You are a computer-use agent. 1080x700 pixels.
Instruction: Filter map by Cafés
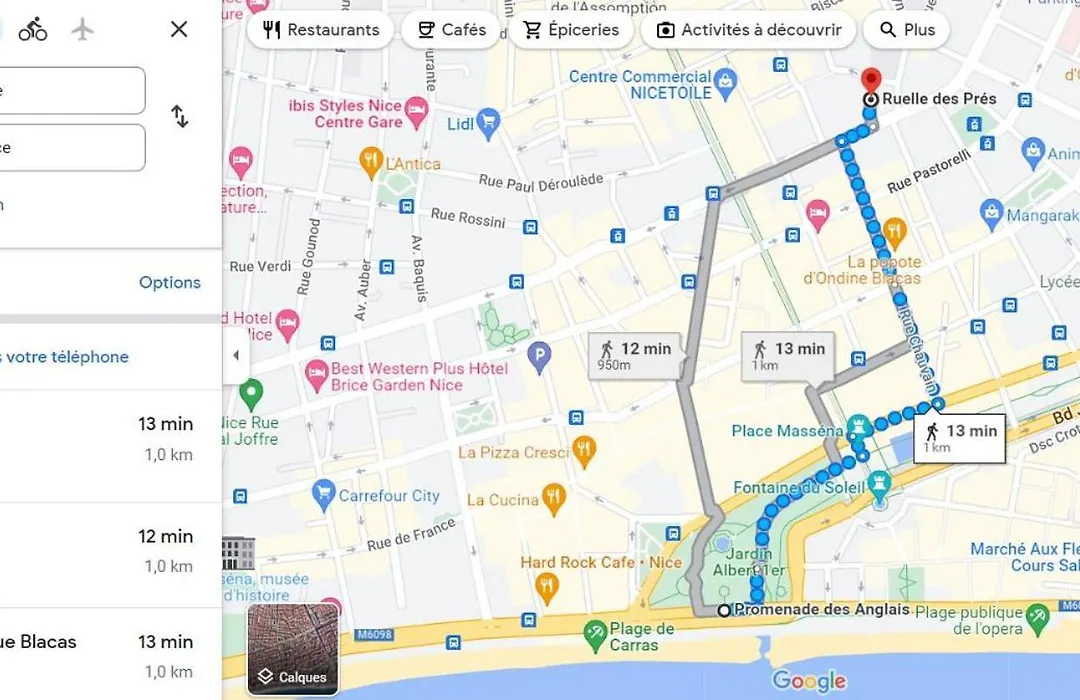[451, 30]
